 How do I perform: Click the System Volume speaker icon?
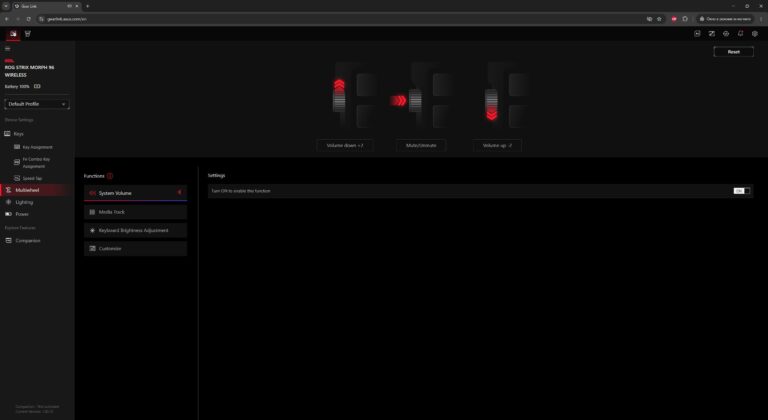92,193
